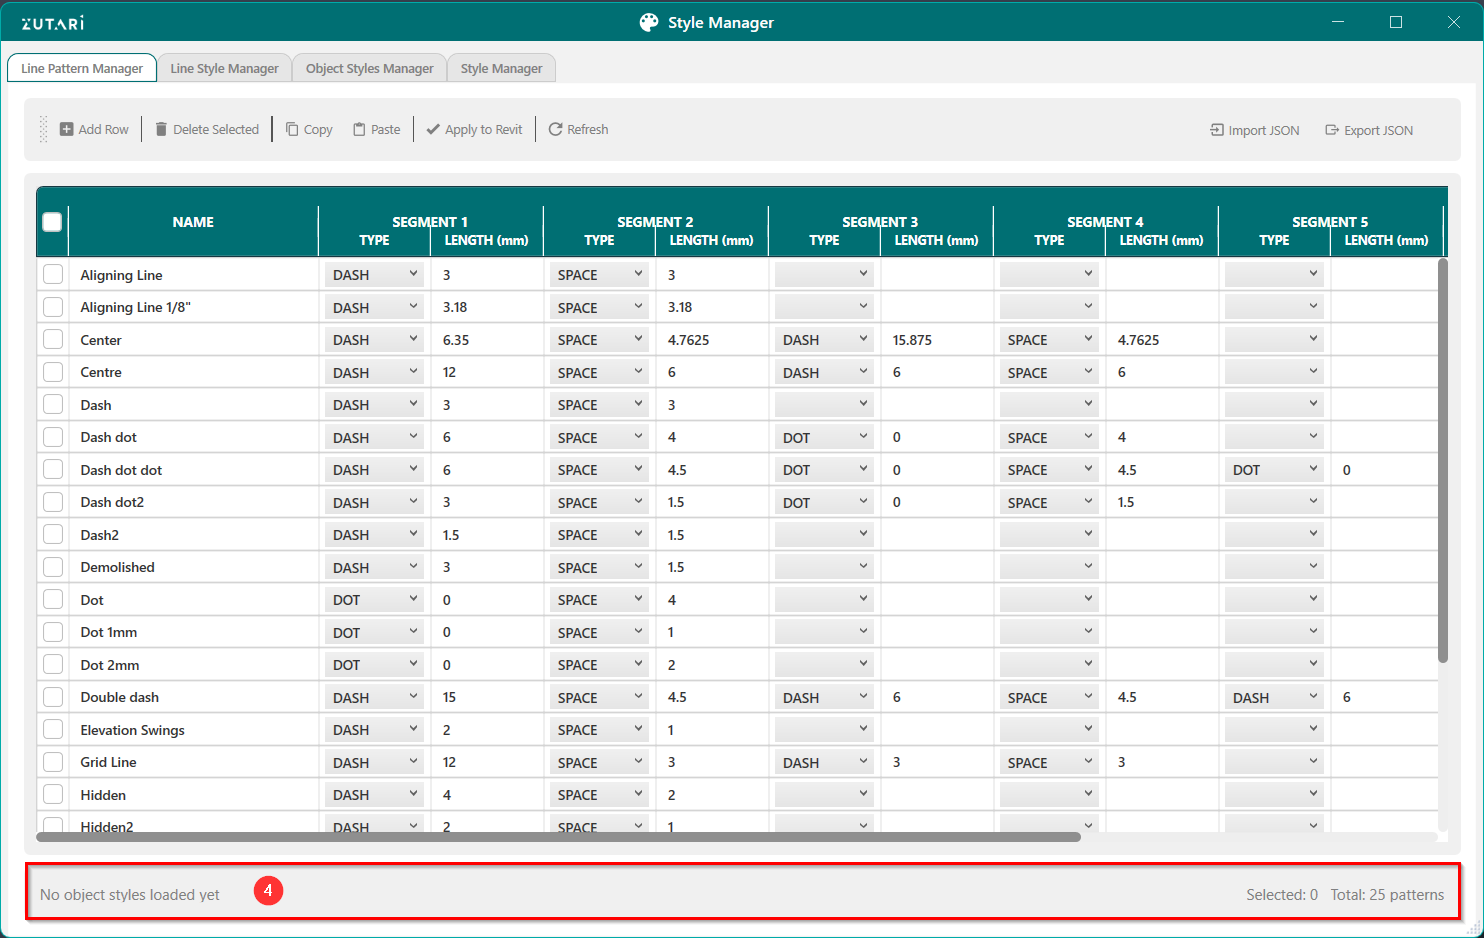This screenshot has width=1484, height=938.
Task: Check the Double dash row checkbox
Action: click(53, 697)
